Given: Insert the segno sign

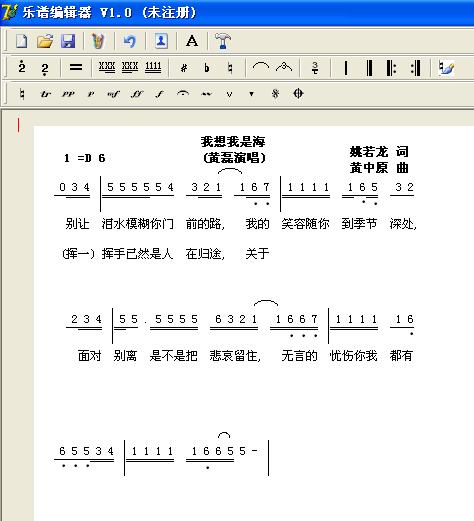Looking at the screenshot, I should [x=275, y=94].
